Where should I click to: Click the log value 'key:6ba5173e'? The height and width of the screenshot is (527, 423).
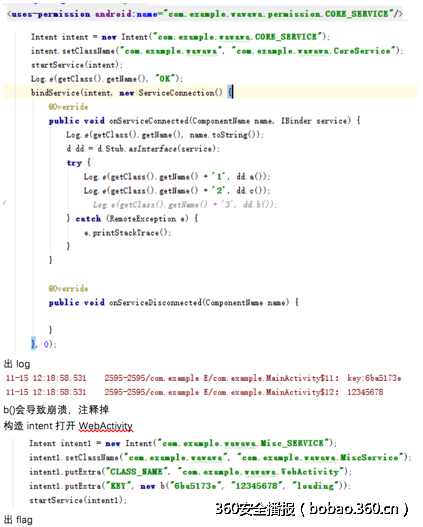click(374, 378)
